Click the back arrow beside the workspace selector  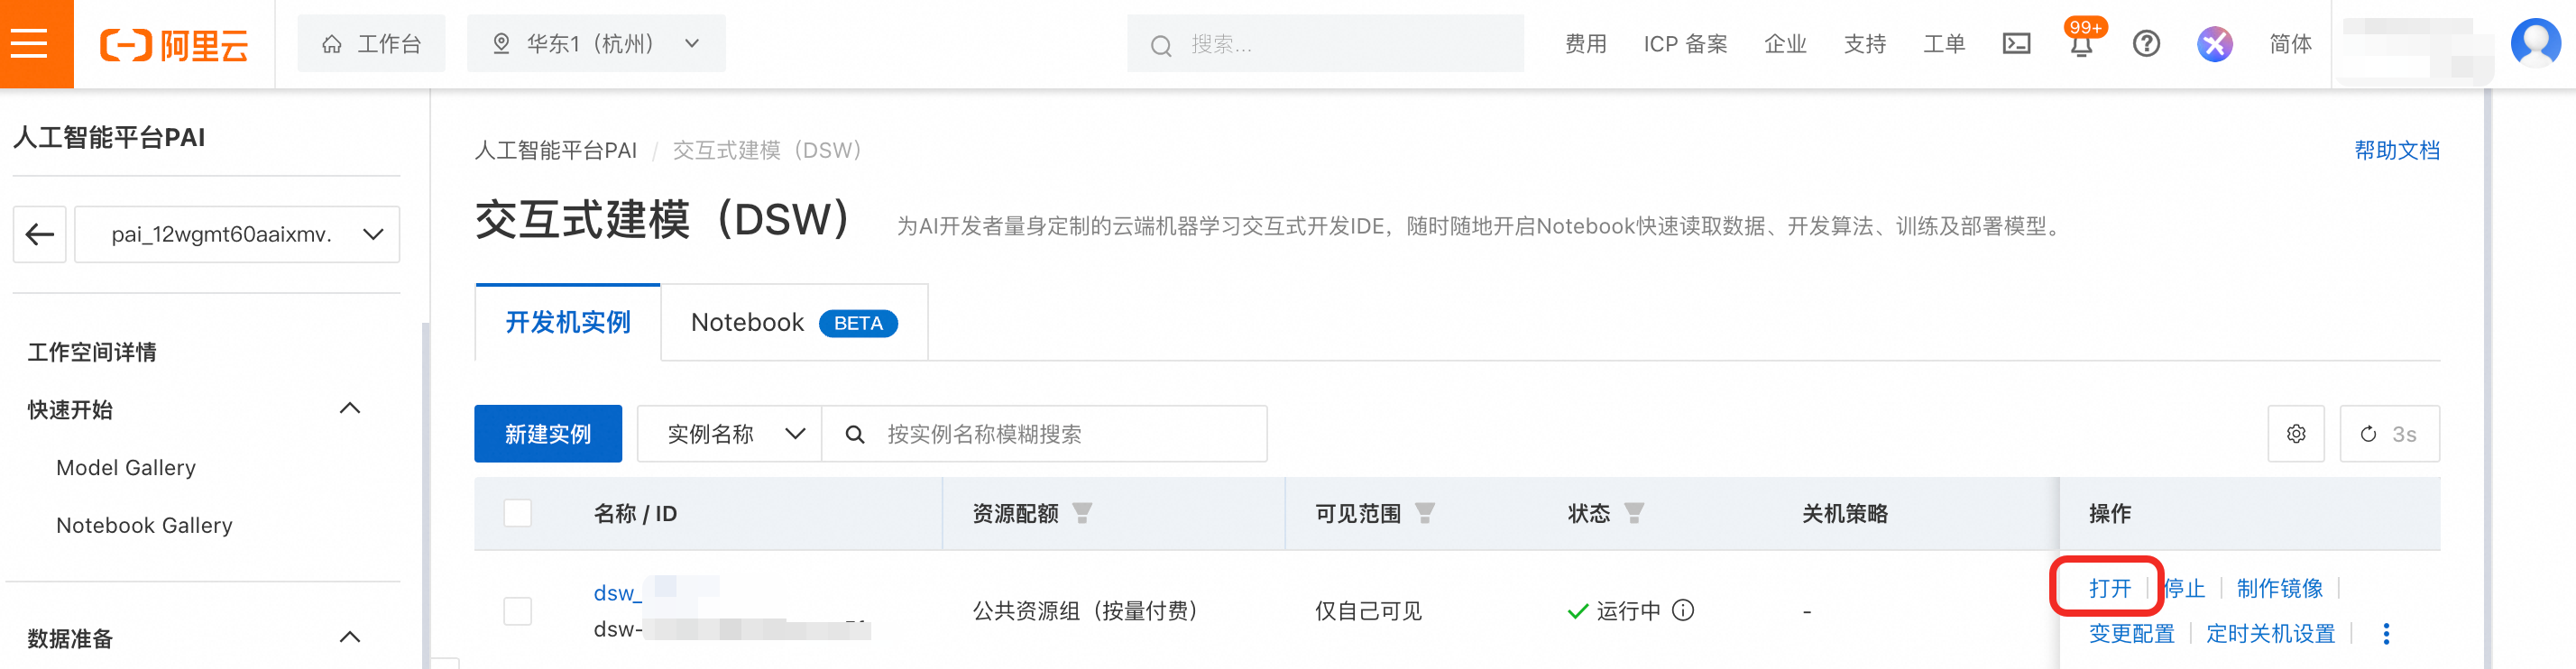click(x=38, y=234)
